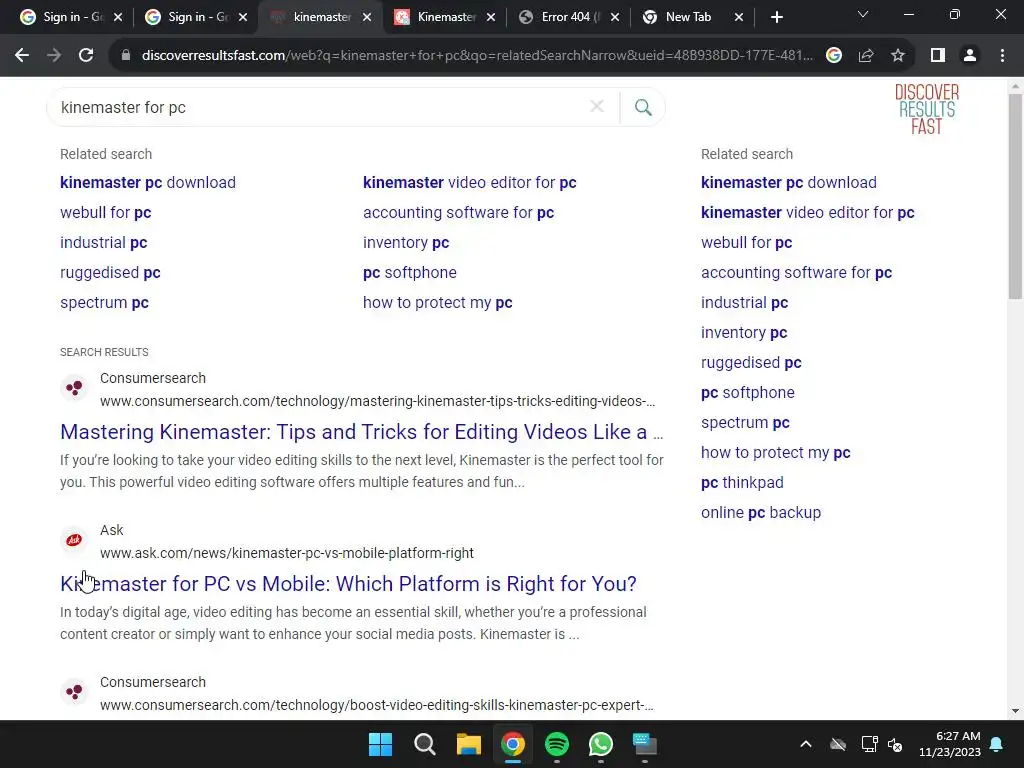This screenshot has width=1024, height=768.
Task: Open the notification bell
Action: 997,744
